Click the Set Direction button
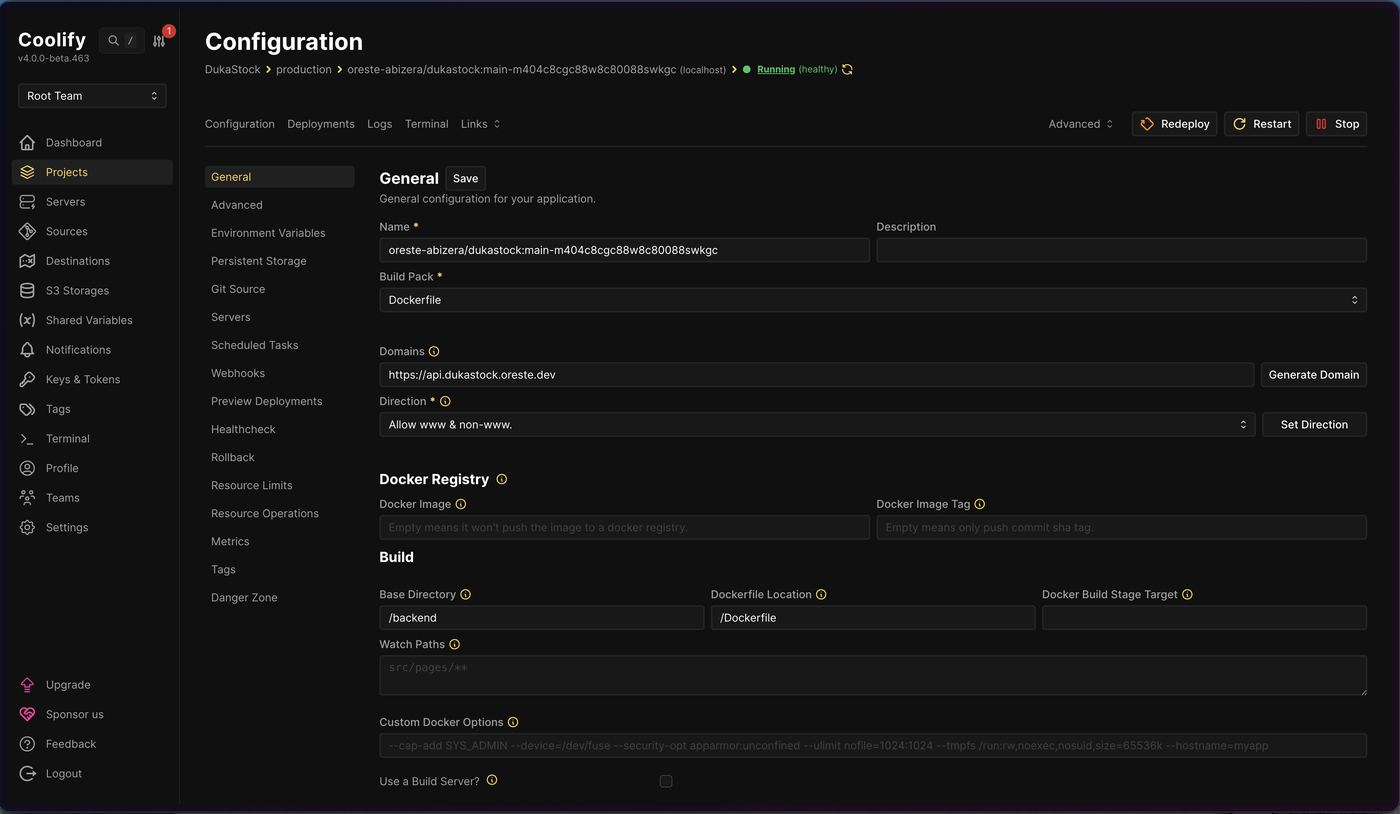 (x=1314, y=424)
